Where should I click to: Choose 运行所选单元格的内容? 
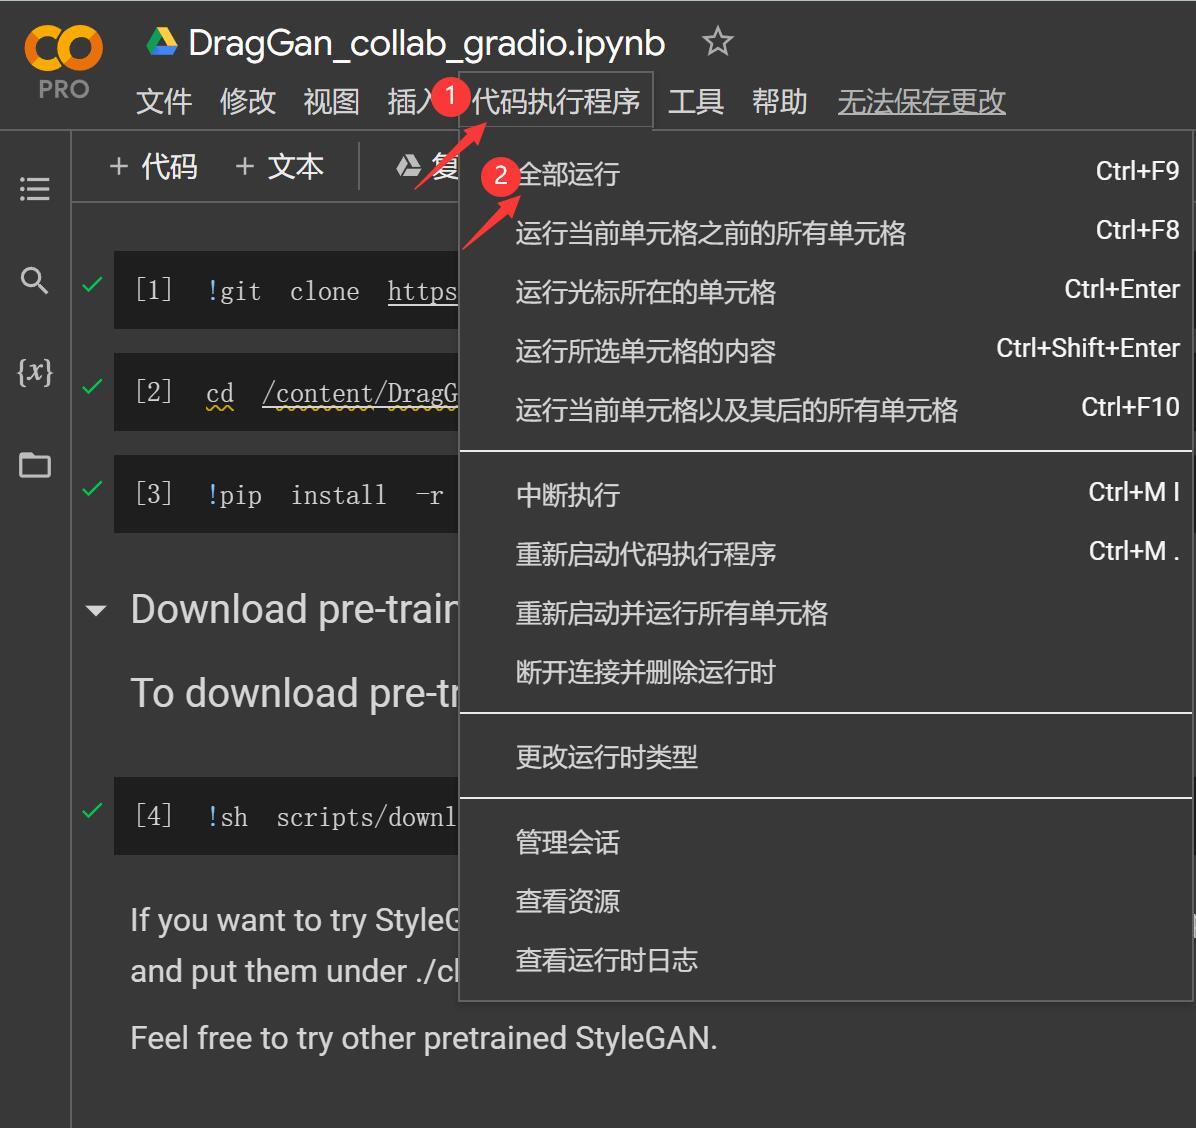(825, 351)
